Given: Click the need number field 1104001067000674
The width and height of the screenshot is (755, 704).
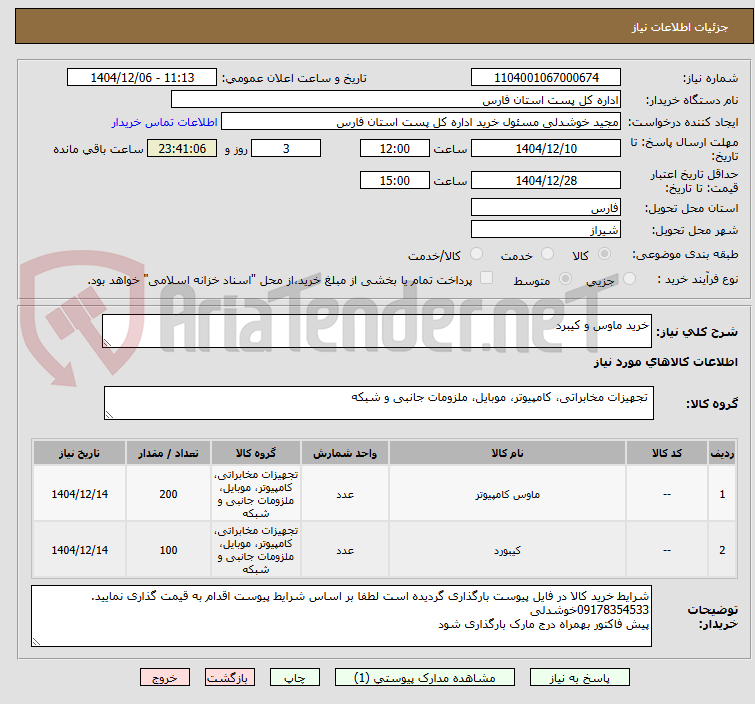Looking at the screenshot, I should 546,78.
